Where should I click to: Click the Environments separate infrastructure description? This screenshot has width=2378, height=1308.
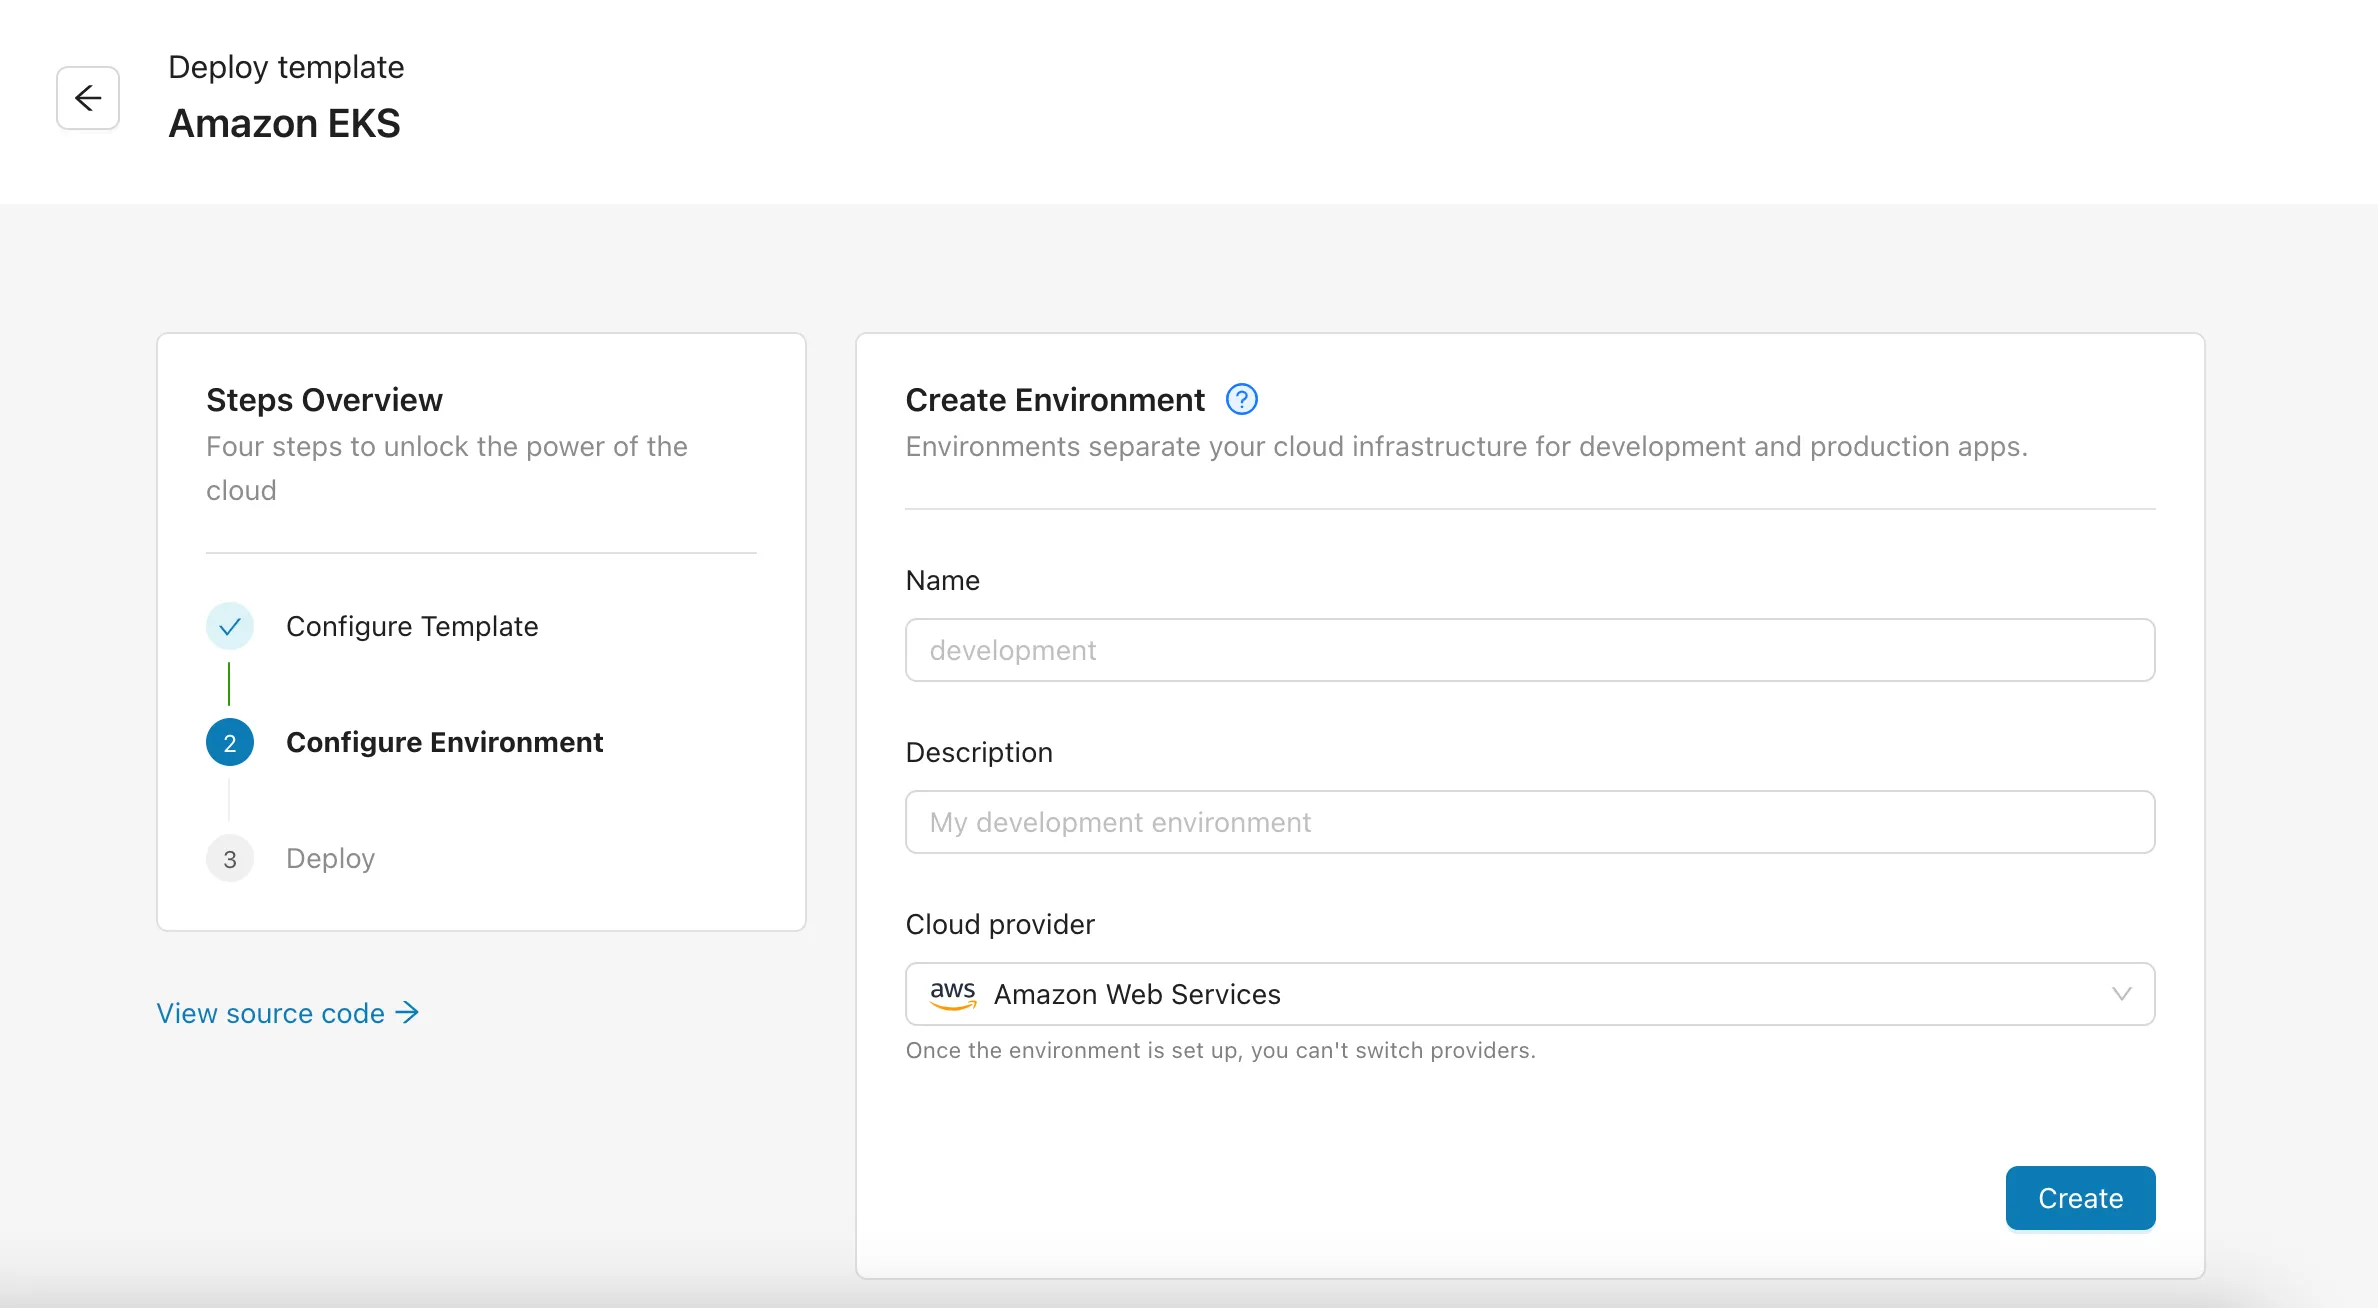[1466, 446]
